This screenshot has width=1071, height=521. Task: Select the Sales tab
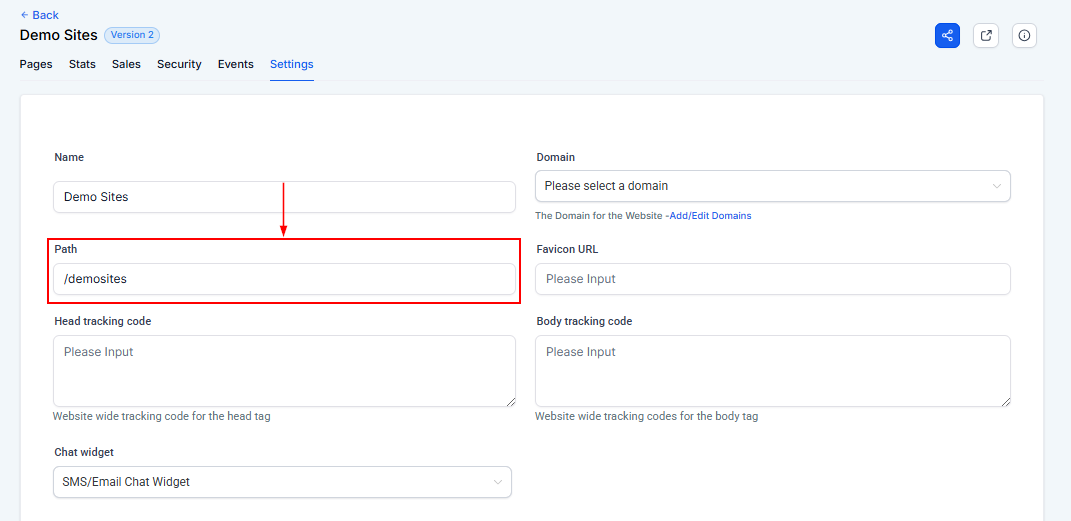126,64
